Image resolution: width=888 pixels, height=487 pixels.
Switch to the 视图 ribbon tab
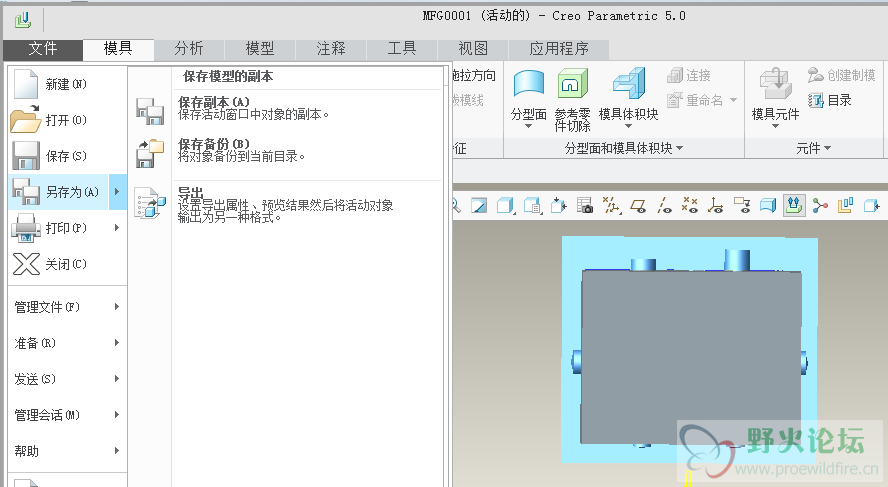click(x=473, y=49)
